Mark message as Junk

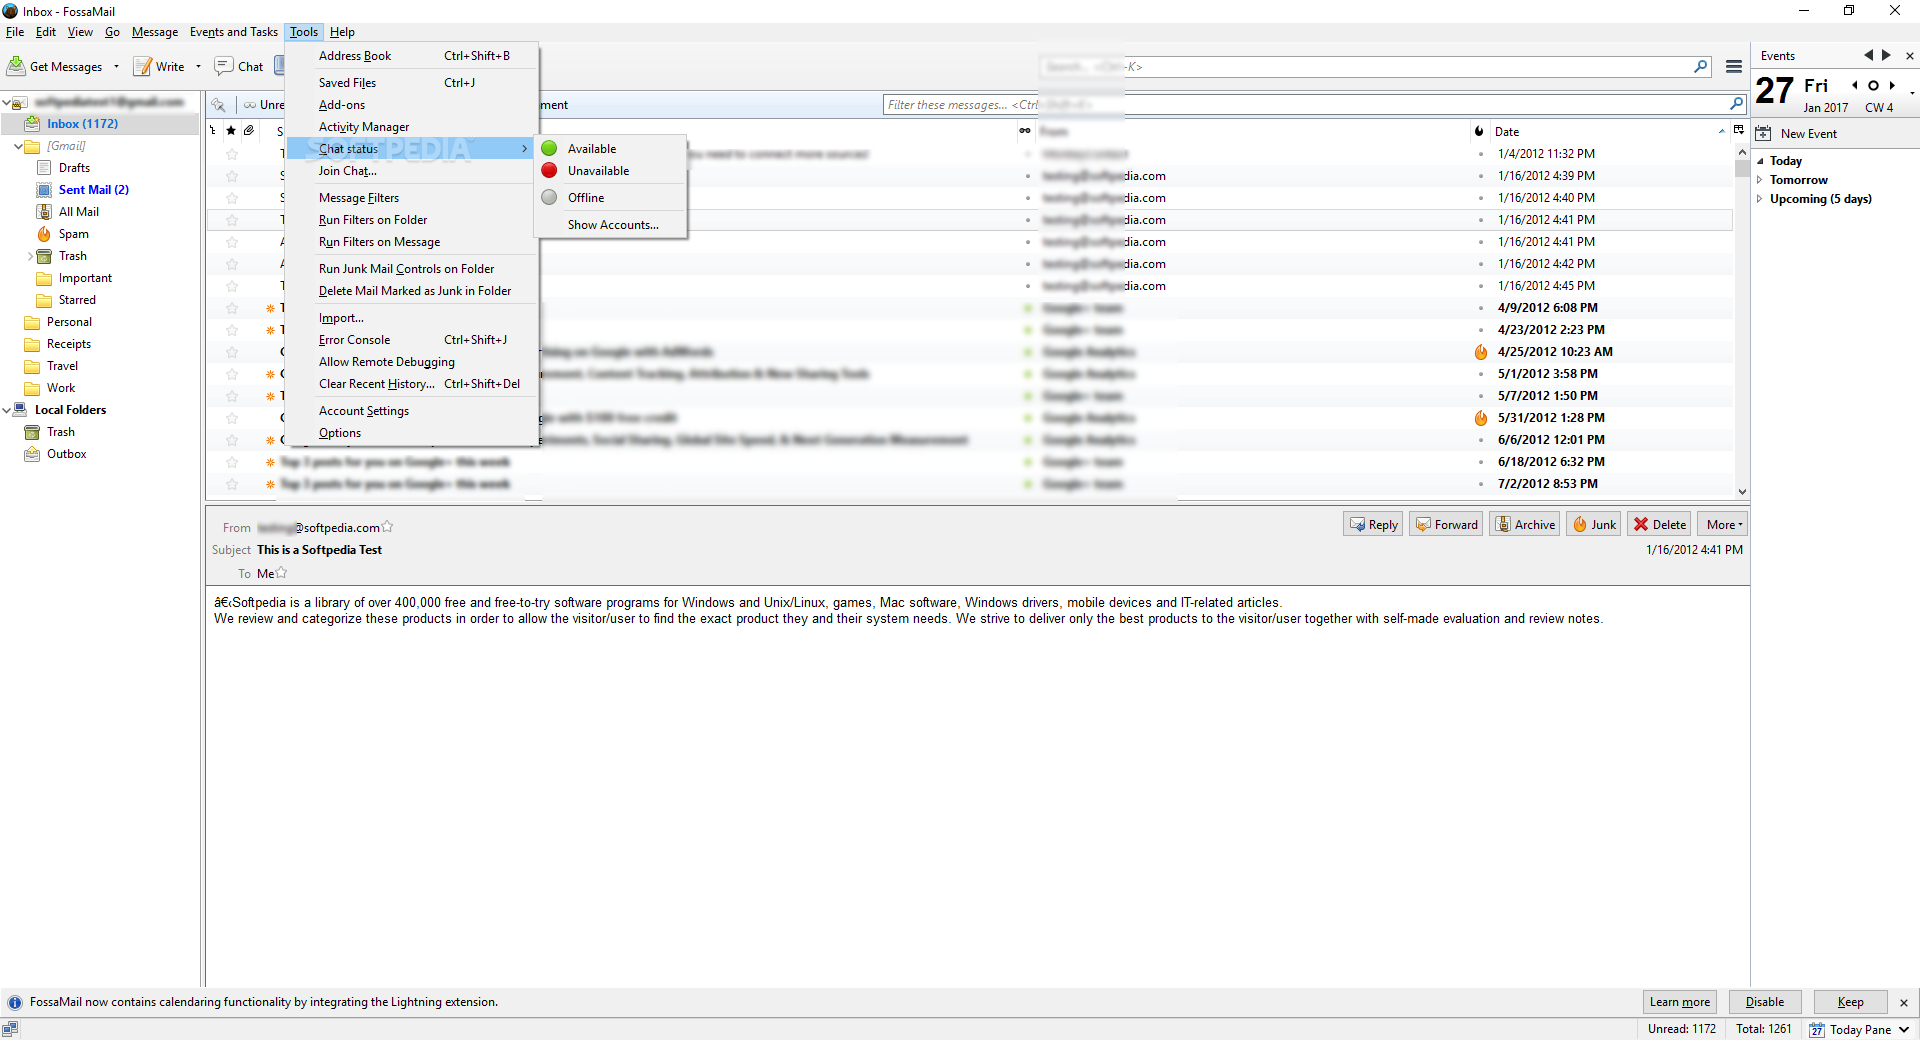point(1594,524)
